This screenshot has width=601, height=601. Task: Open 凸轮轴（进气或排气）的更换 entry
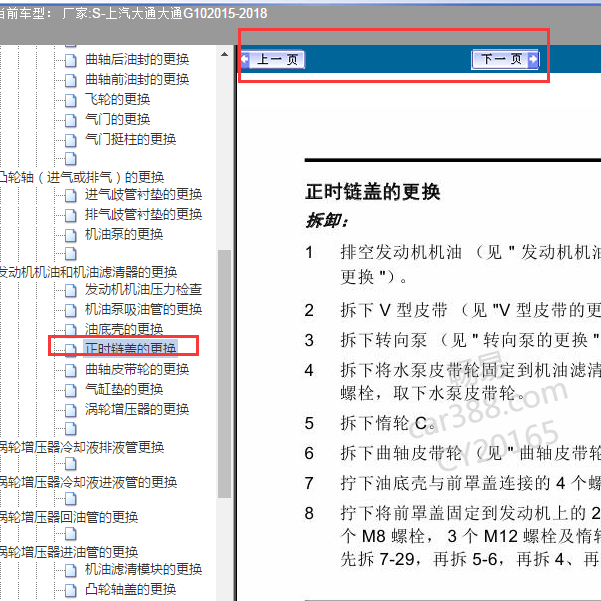tap(82, 177)
